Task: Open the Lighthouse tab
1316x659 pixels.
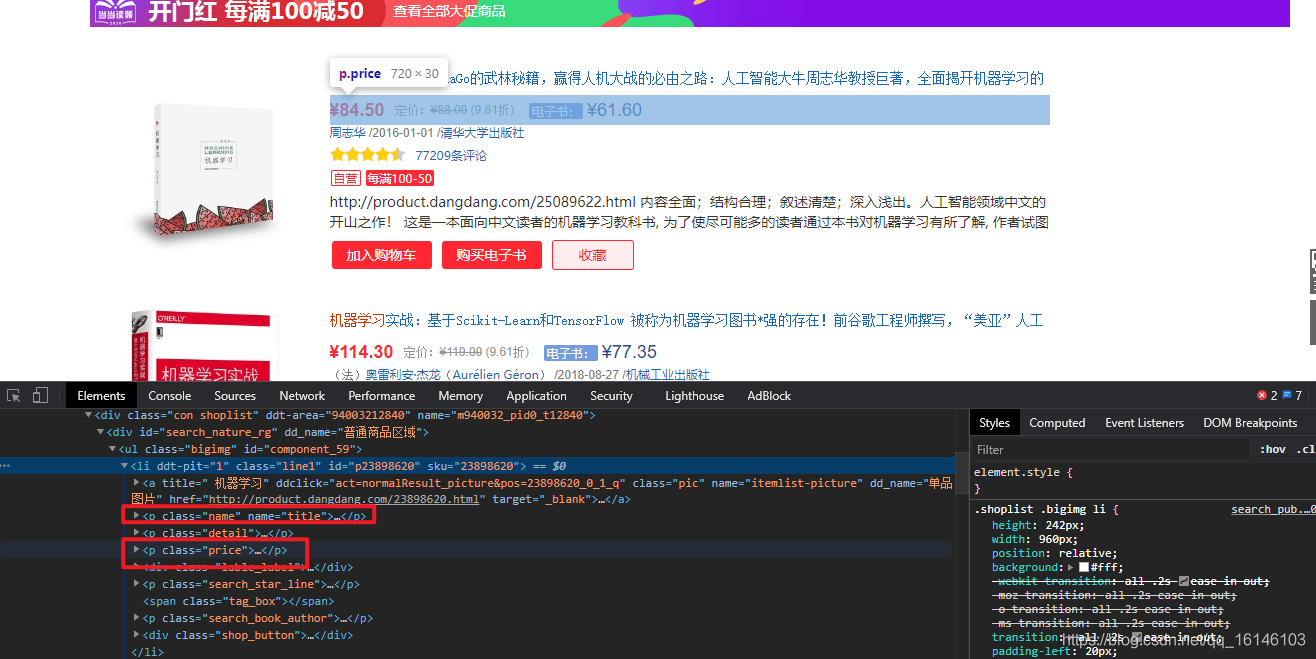Action: pyautogui.click(x=694, y=395)
